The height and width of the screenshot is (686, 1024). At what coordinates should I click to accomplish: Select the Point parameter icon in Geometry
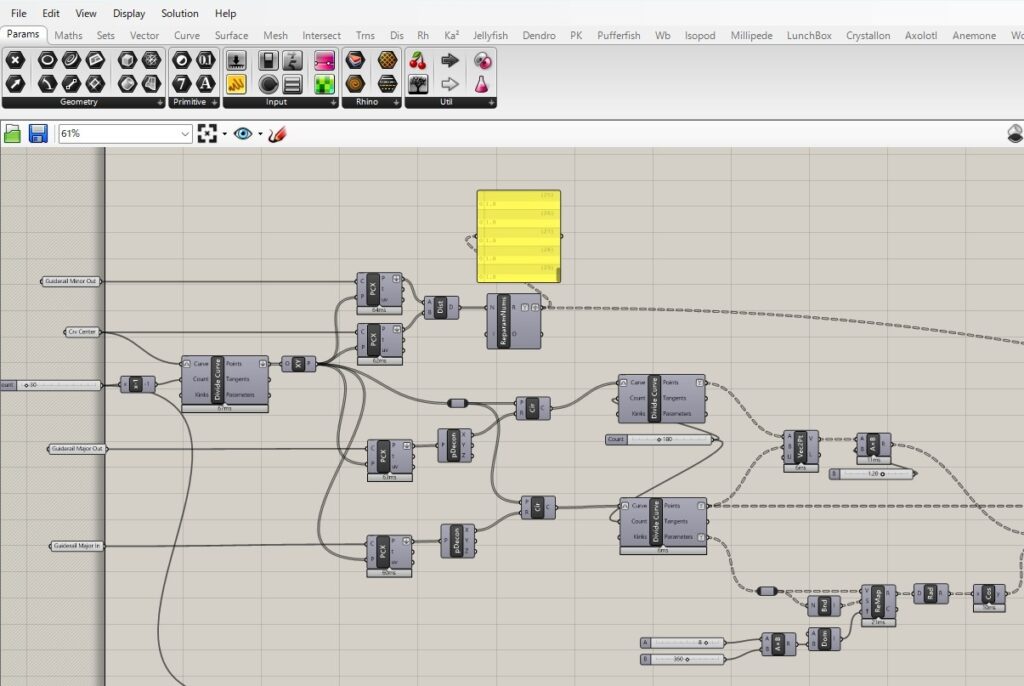pyautogui.click(x=15, y=61)
